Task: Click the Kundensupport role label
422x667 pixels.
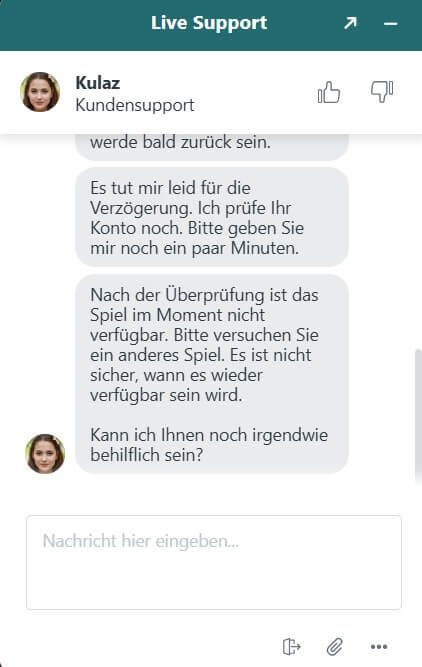Action: (x=135, y=105)
